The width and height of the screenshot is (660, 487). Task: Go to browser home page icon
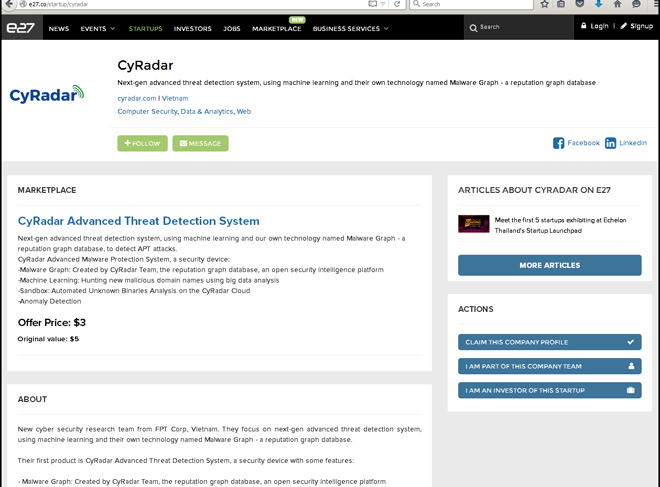click(x=617, y=4)
